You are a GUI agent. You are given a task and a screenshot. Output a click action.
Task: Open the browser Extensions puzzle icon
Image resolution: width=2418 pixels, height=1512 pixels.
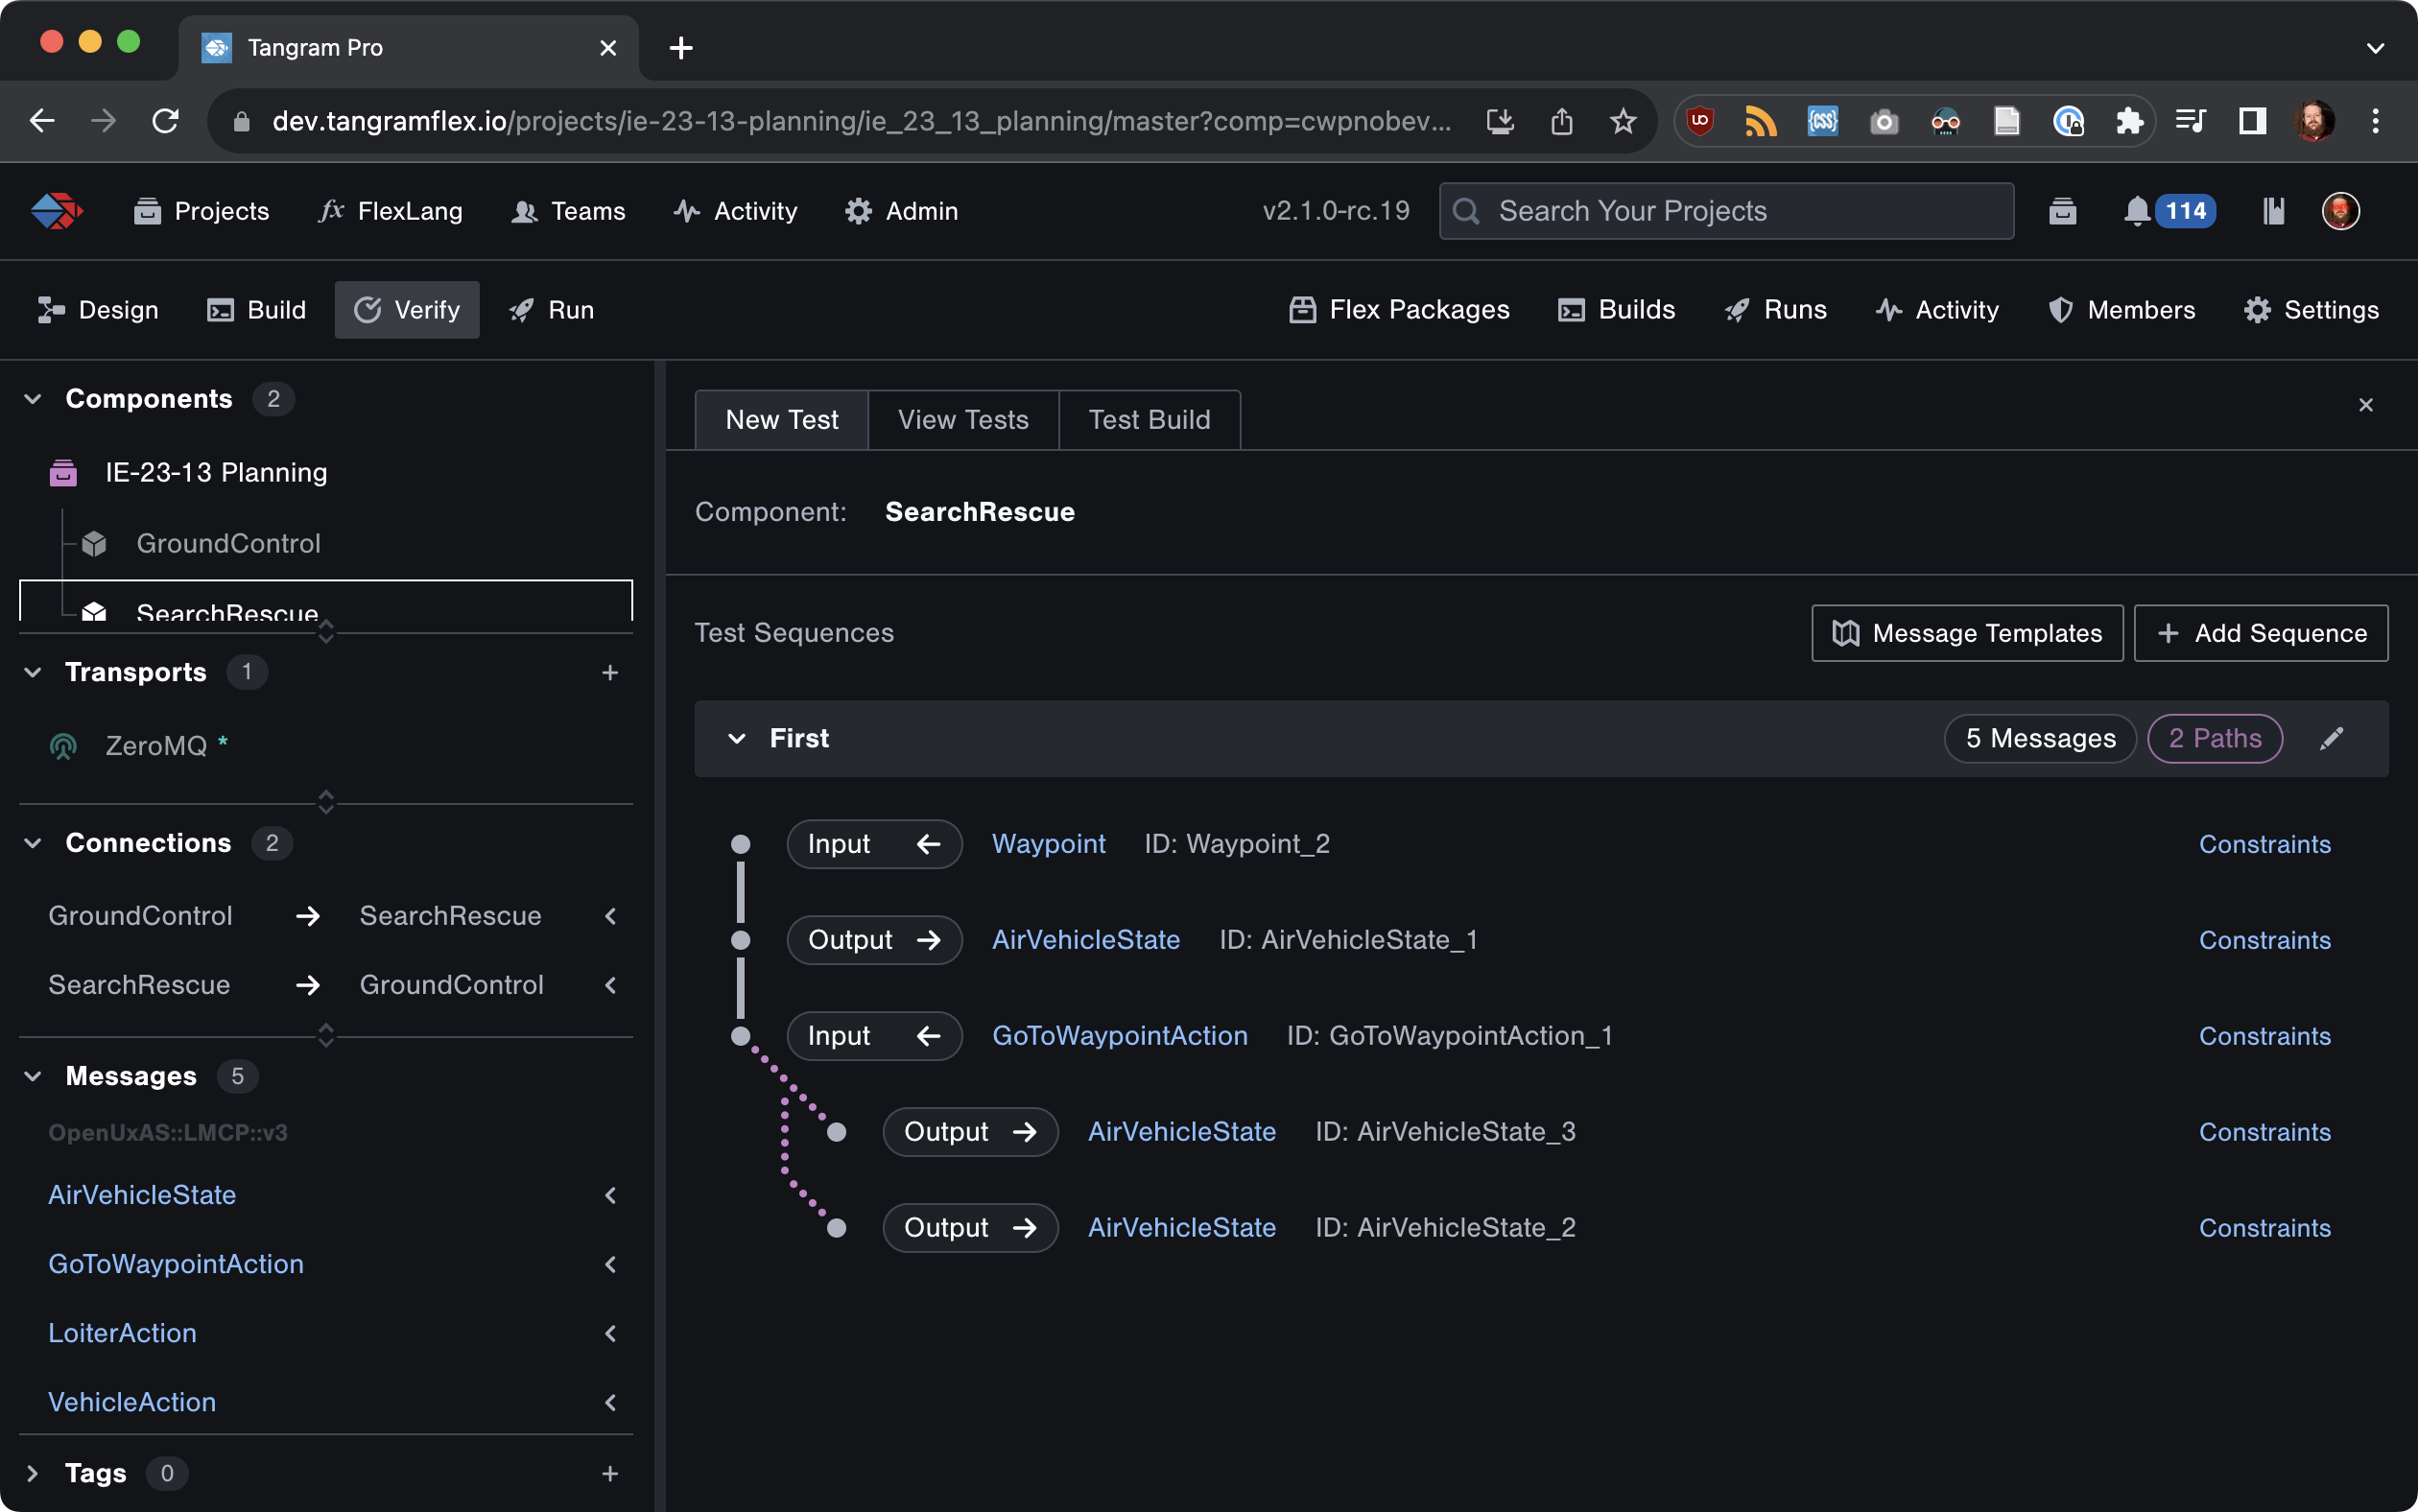coord(2129,121)
